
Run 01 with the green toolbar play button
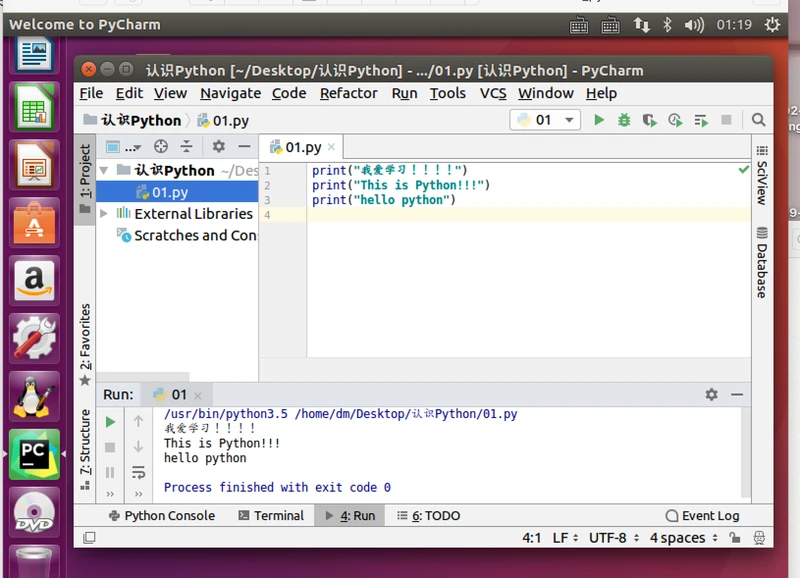pos(599,120)
